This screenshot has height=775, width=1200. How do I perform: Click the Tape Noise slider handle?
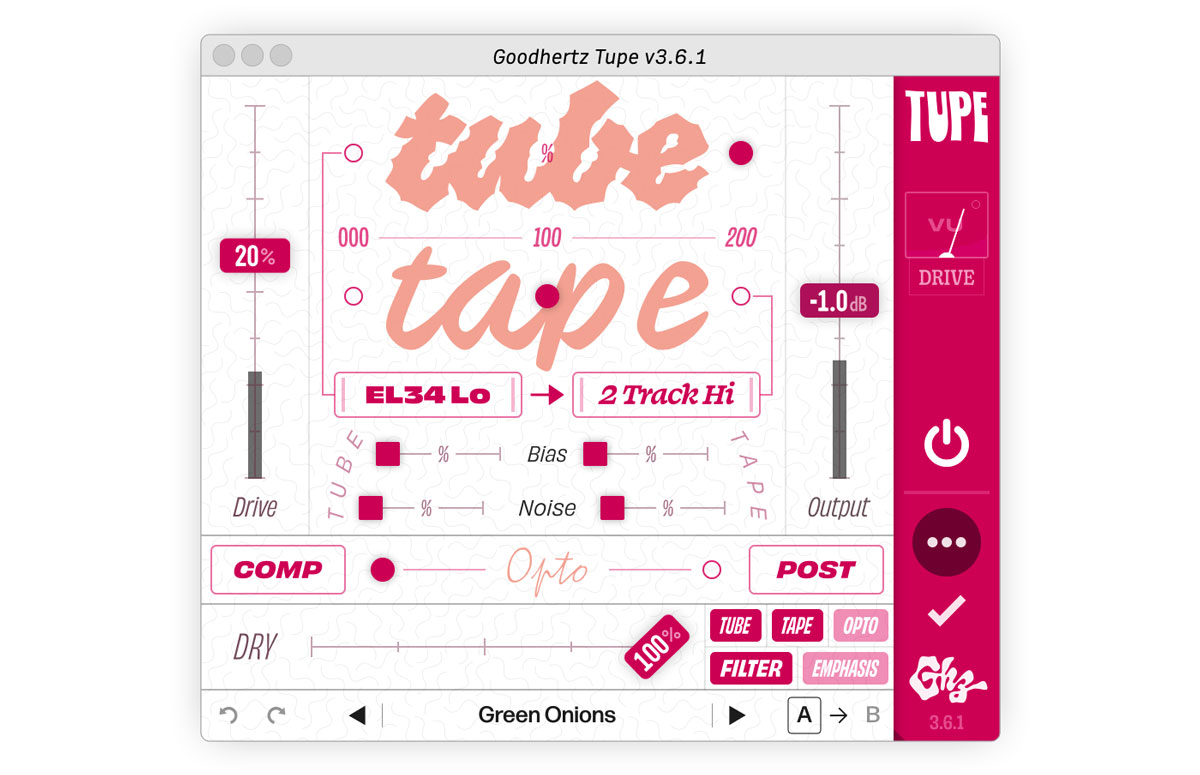(612, 508)
